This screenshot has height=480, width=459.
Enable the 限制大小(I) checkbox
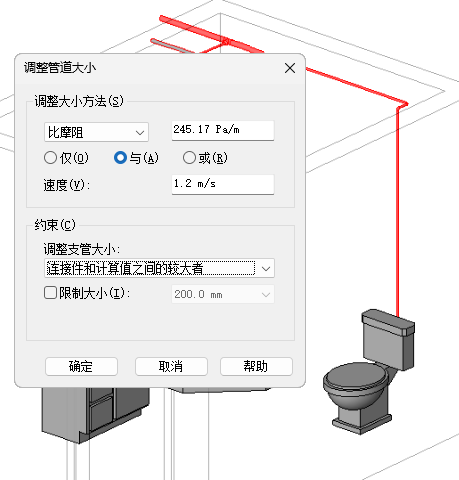point(50,293)
